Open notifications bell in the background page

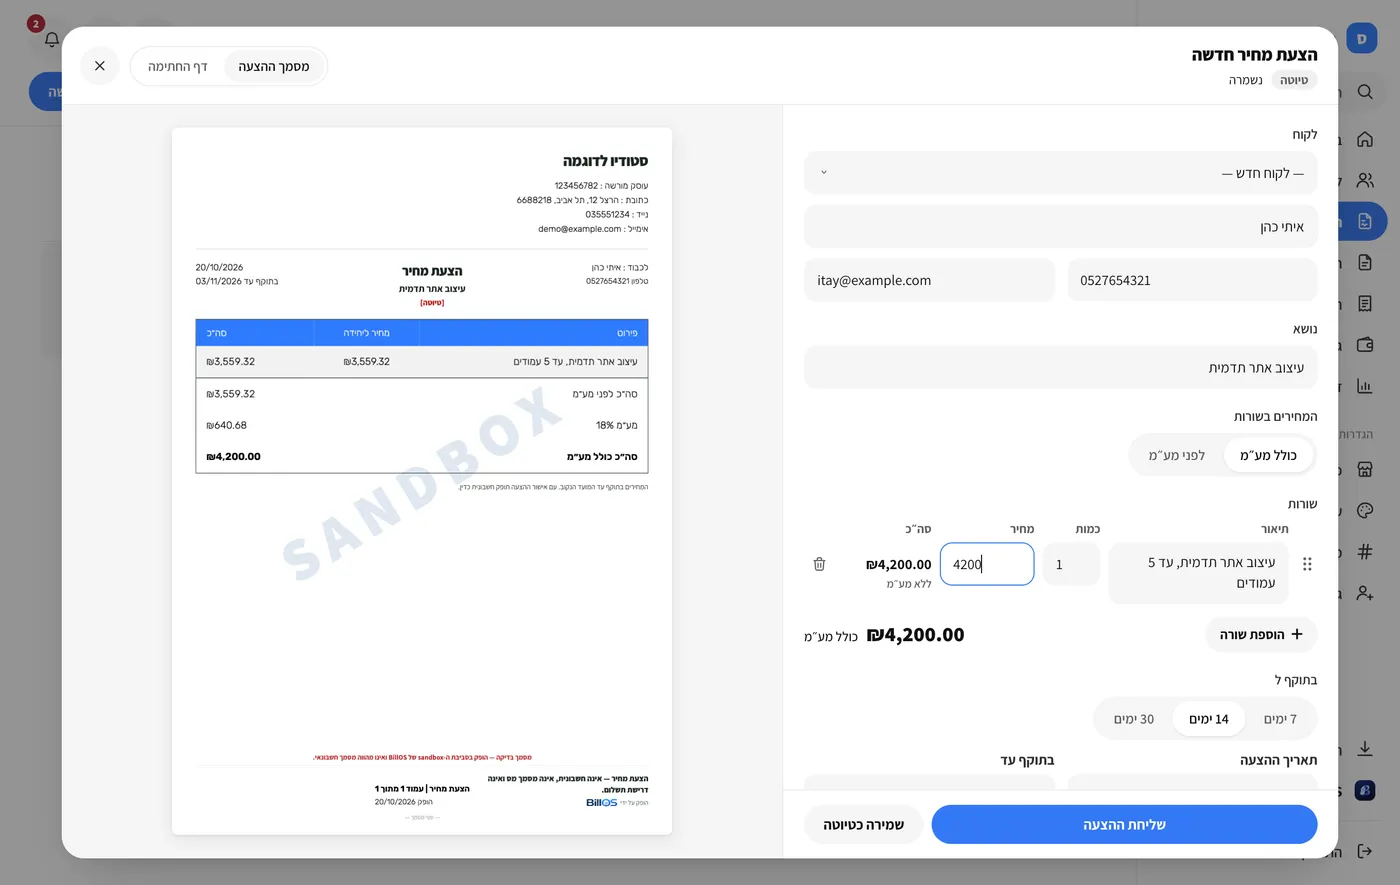tap(52, 40)
